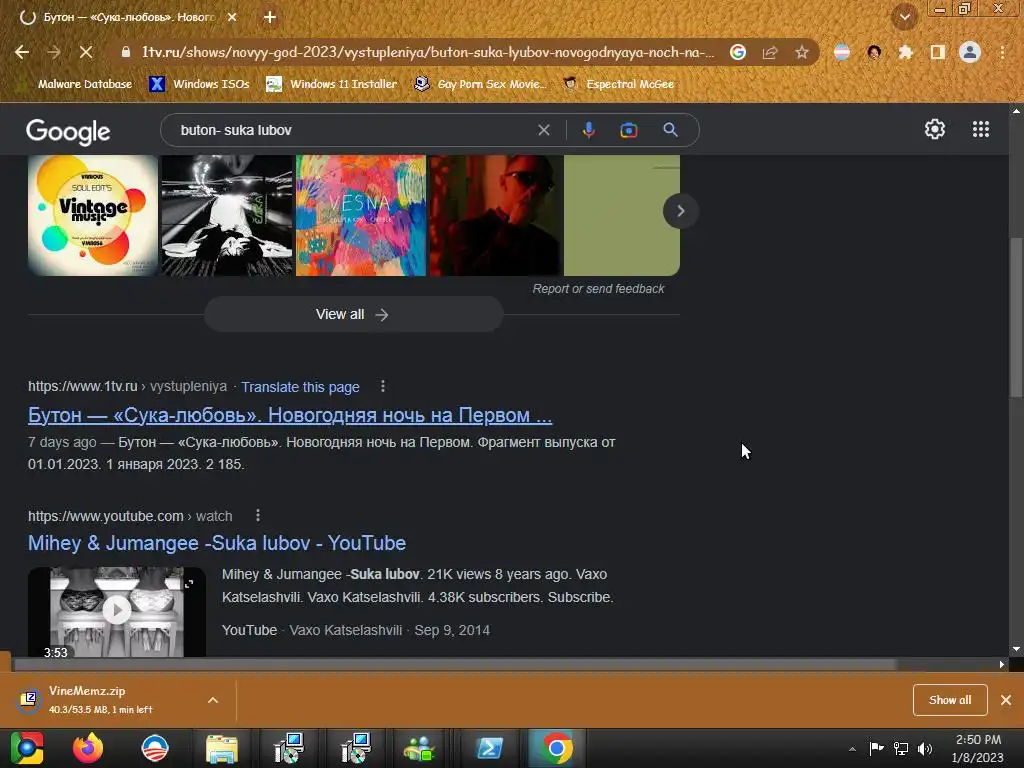This screenshot has height=768, width=1024.
Task: Bookmark this page with the star
Action: coord(802,52)
